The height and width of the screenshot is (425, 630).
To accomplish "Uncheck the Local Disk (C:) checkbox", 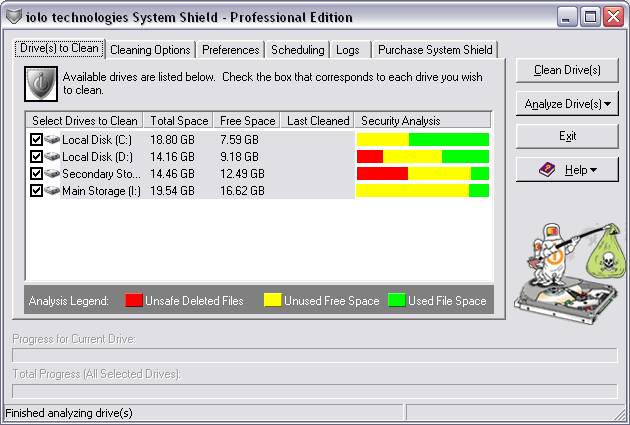I will click(x=36, y=139).
